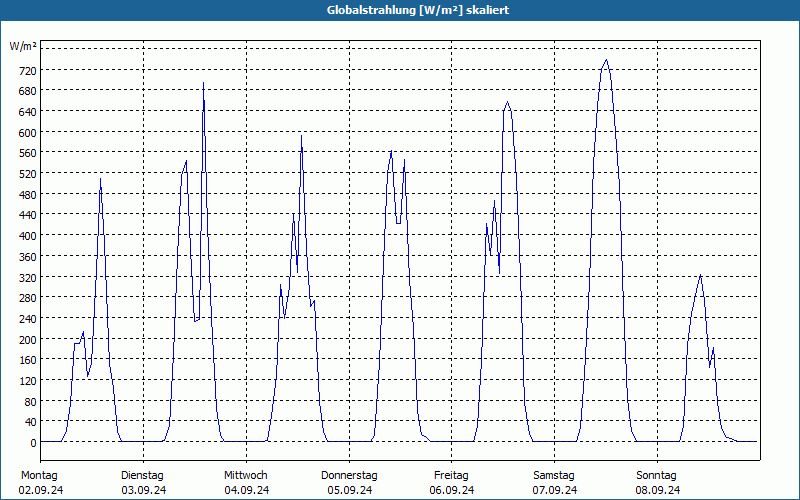Click the Mittwoch day label
This screenshot has height=500, width=800.
pyautogui.click(x=245, y=475)
